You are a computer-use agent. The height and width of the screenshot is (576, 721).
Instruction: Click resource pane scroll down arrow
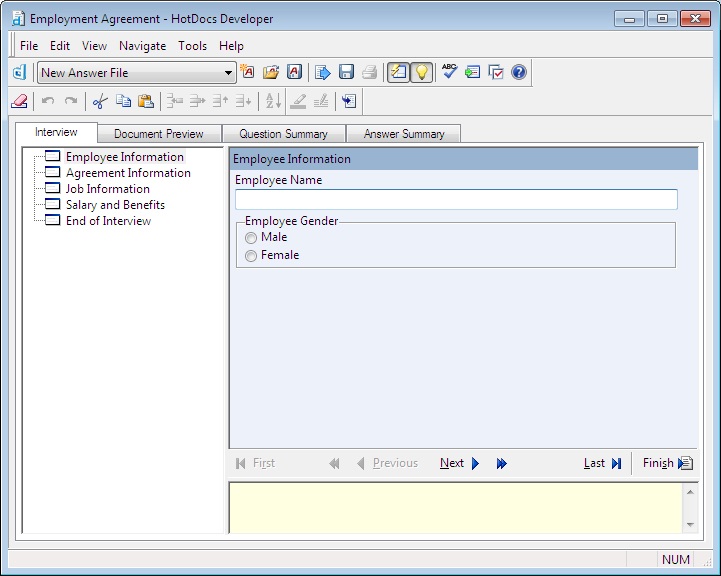pyautogui.click(x=690, y=525)
